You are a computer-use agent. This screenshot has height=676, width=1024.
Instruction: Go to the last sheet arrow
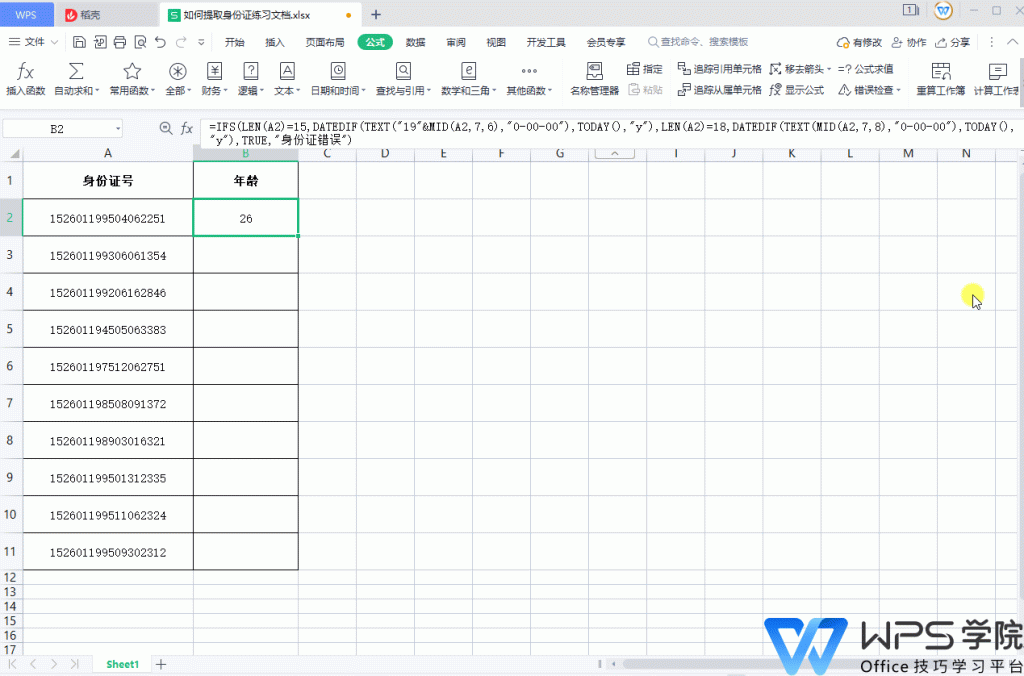(76, 664)
